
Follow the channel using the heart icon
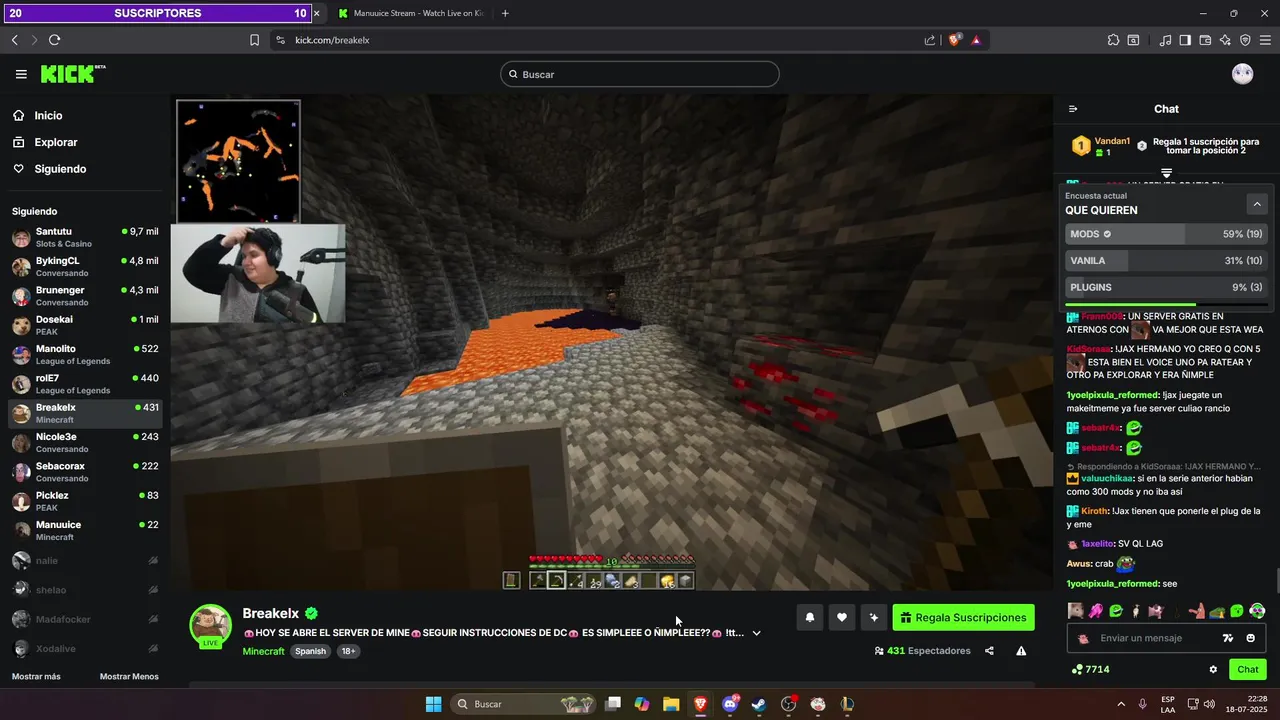click(842, 618)
